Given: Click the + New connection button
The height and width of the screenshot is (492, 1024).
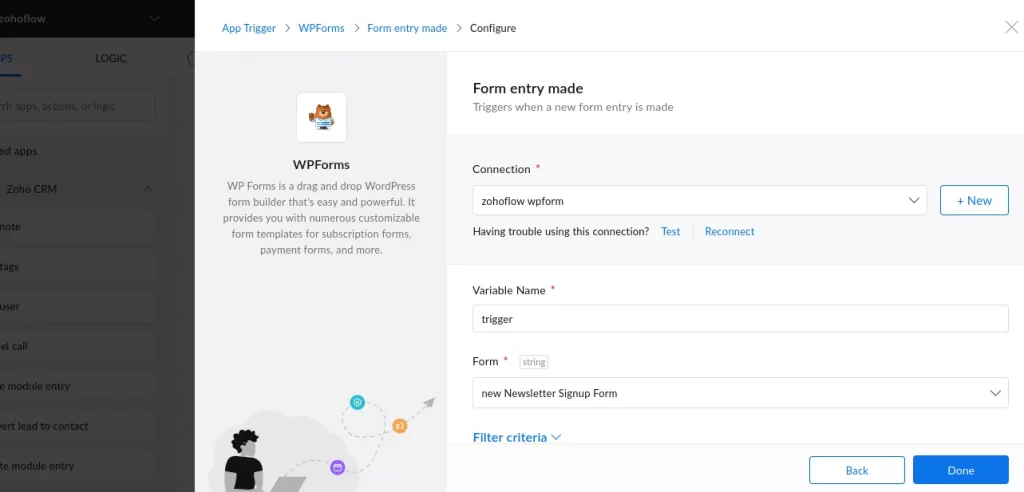Looking at the screenshot, I should [974, 201].
